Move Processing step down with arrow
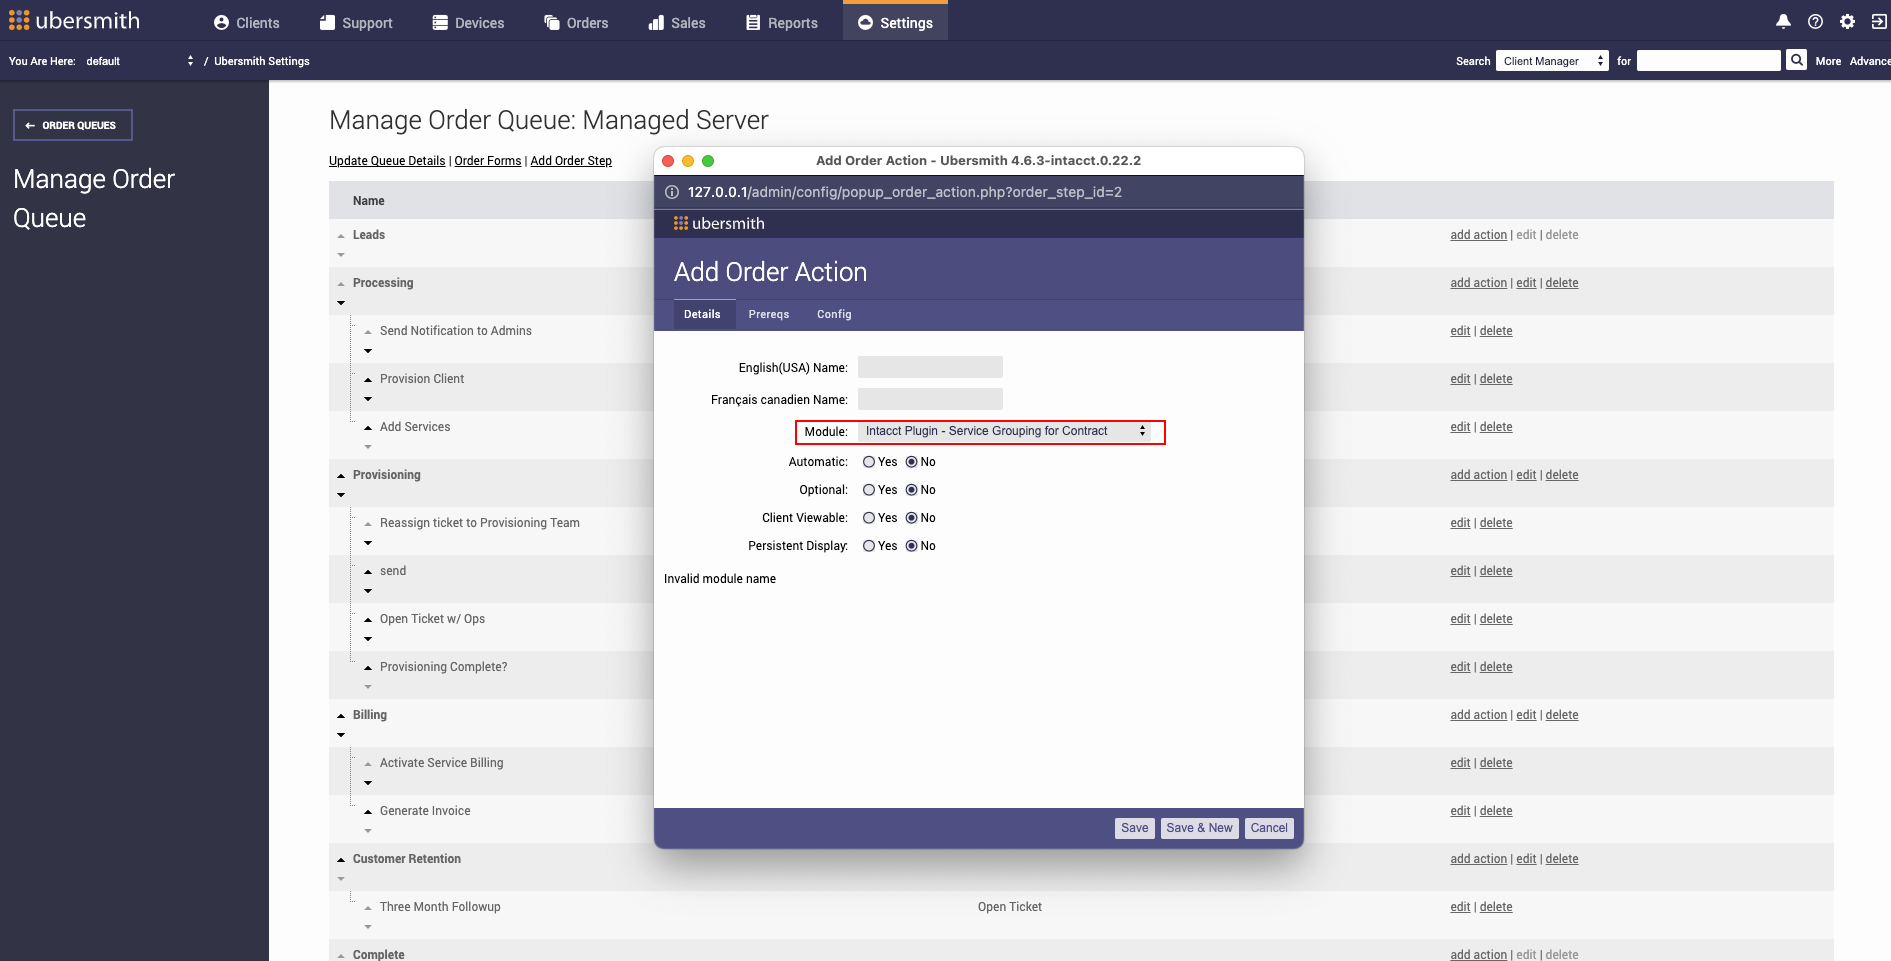The height and width of the screenshot is (961, 1891). tap(341, 303)
